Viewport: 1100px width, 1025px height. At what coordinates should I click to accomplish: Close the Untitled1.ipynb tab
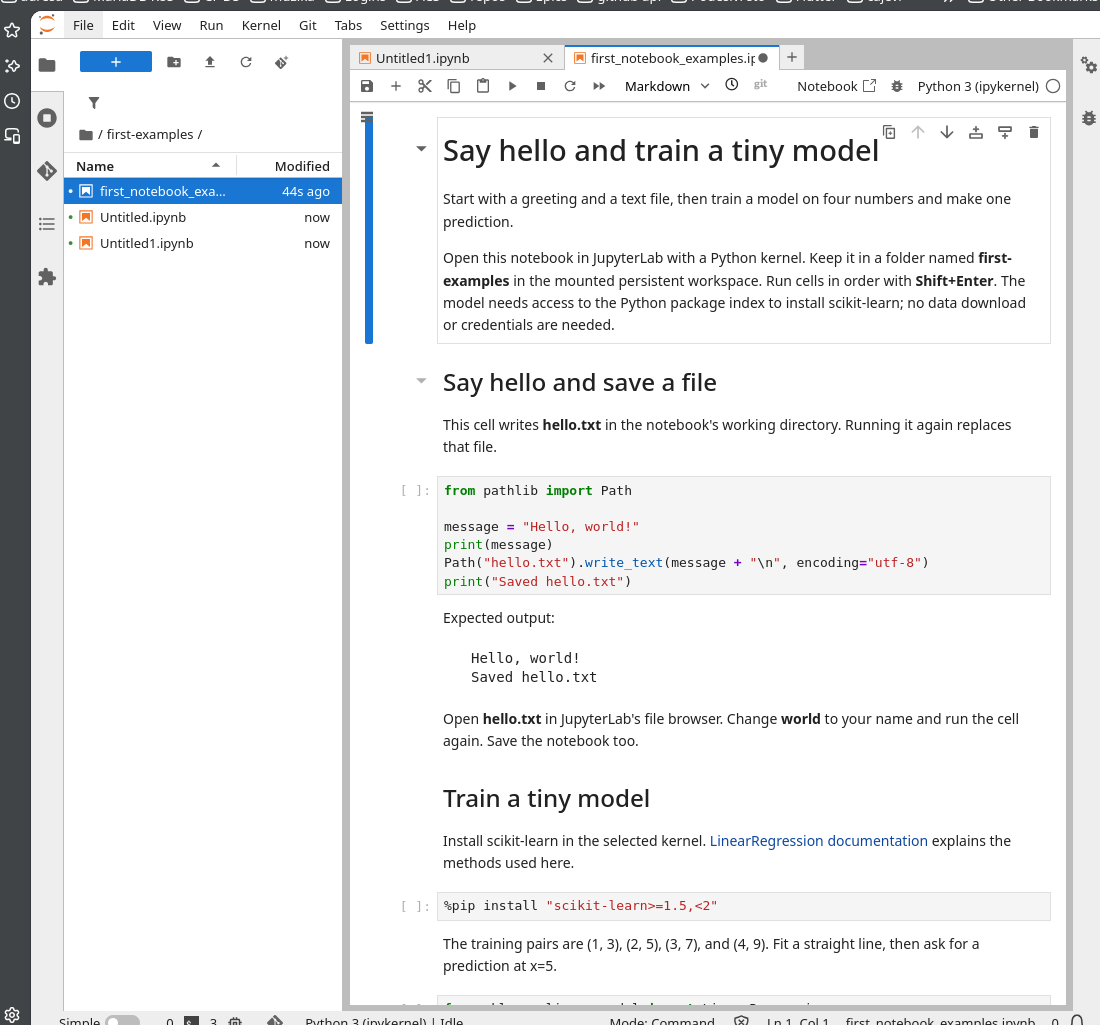(x=548, y=58)
